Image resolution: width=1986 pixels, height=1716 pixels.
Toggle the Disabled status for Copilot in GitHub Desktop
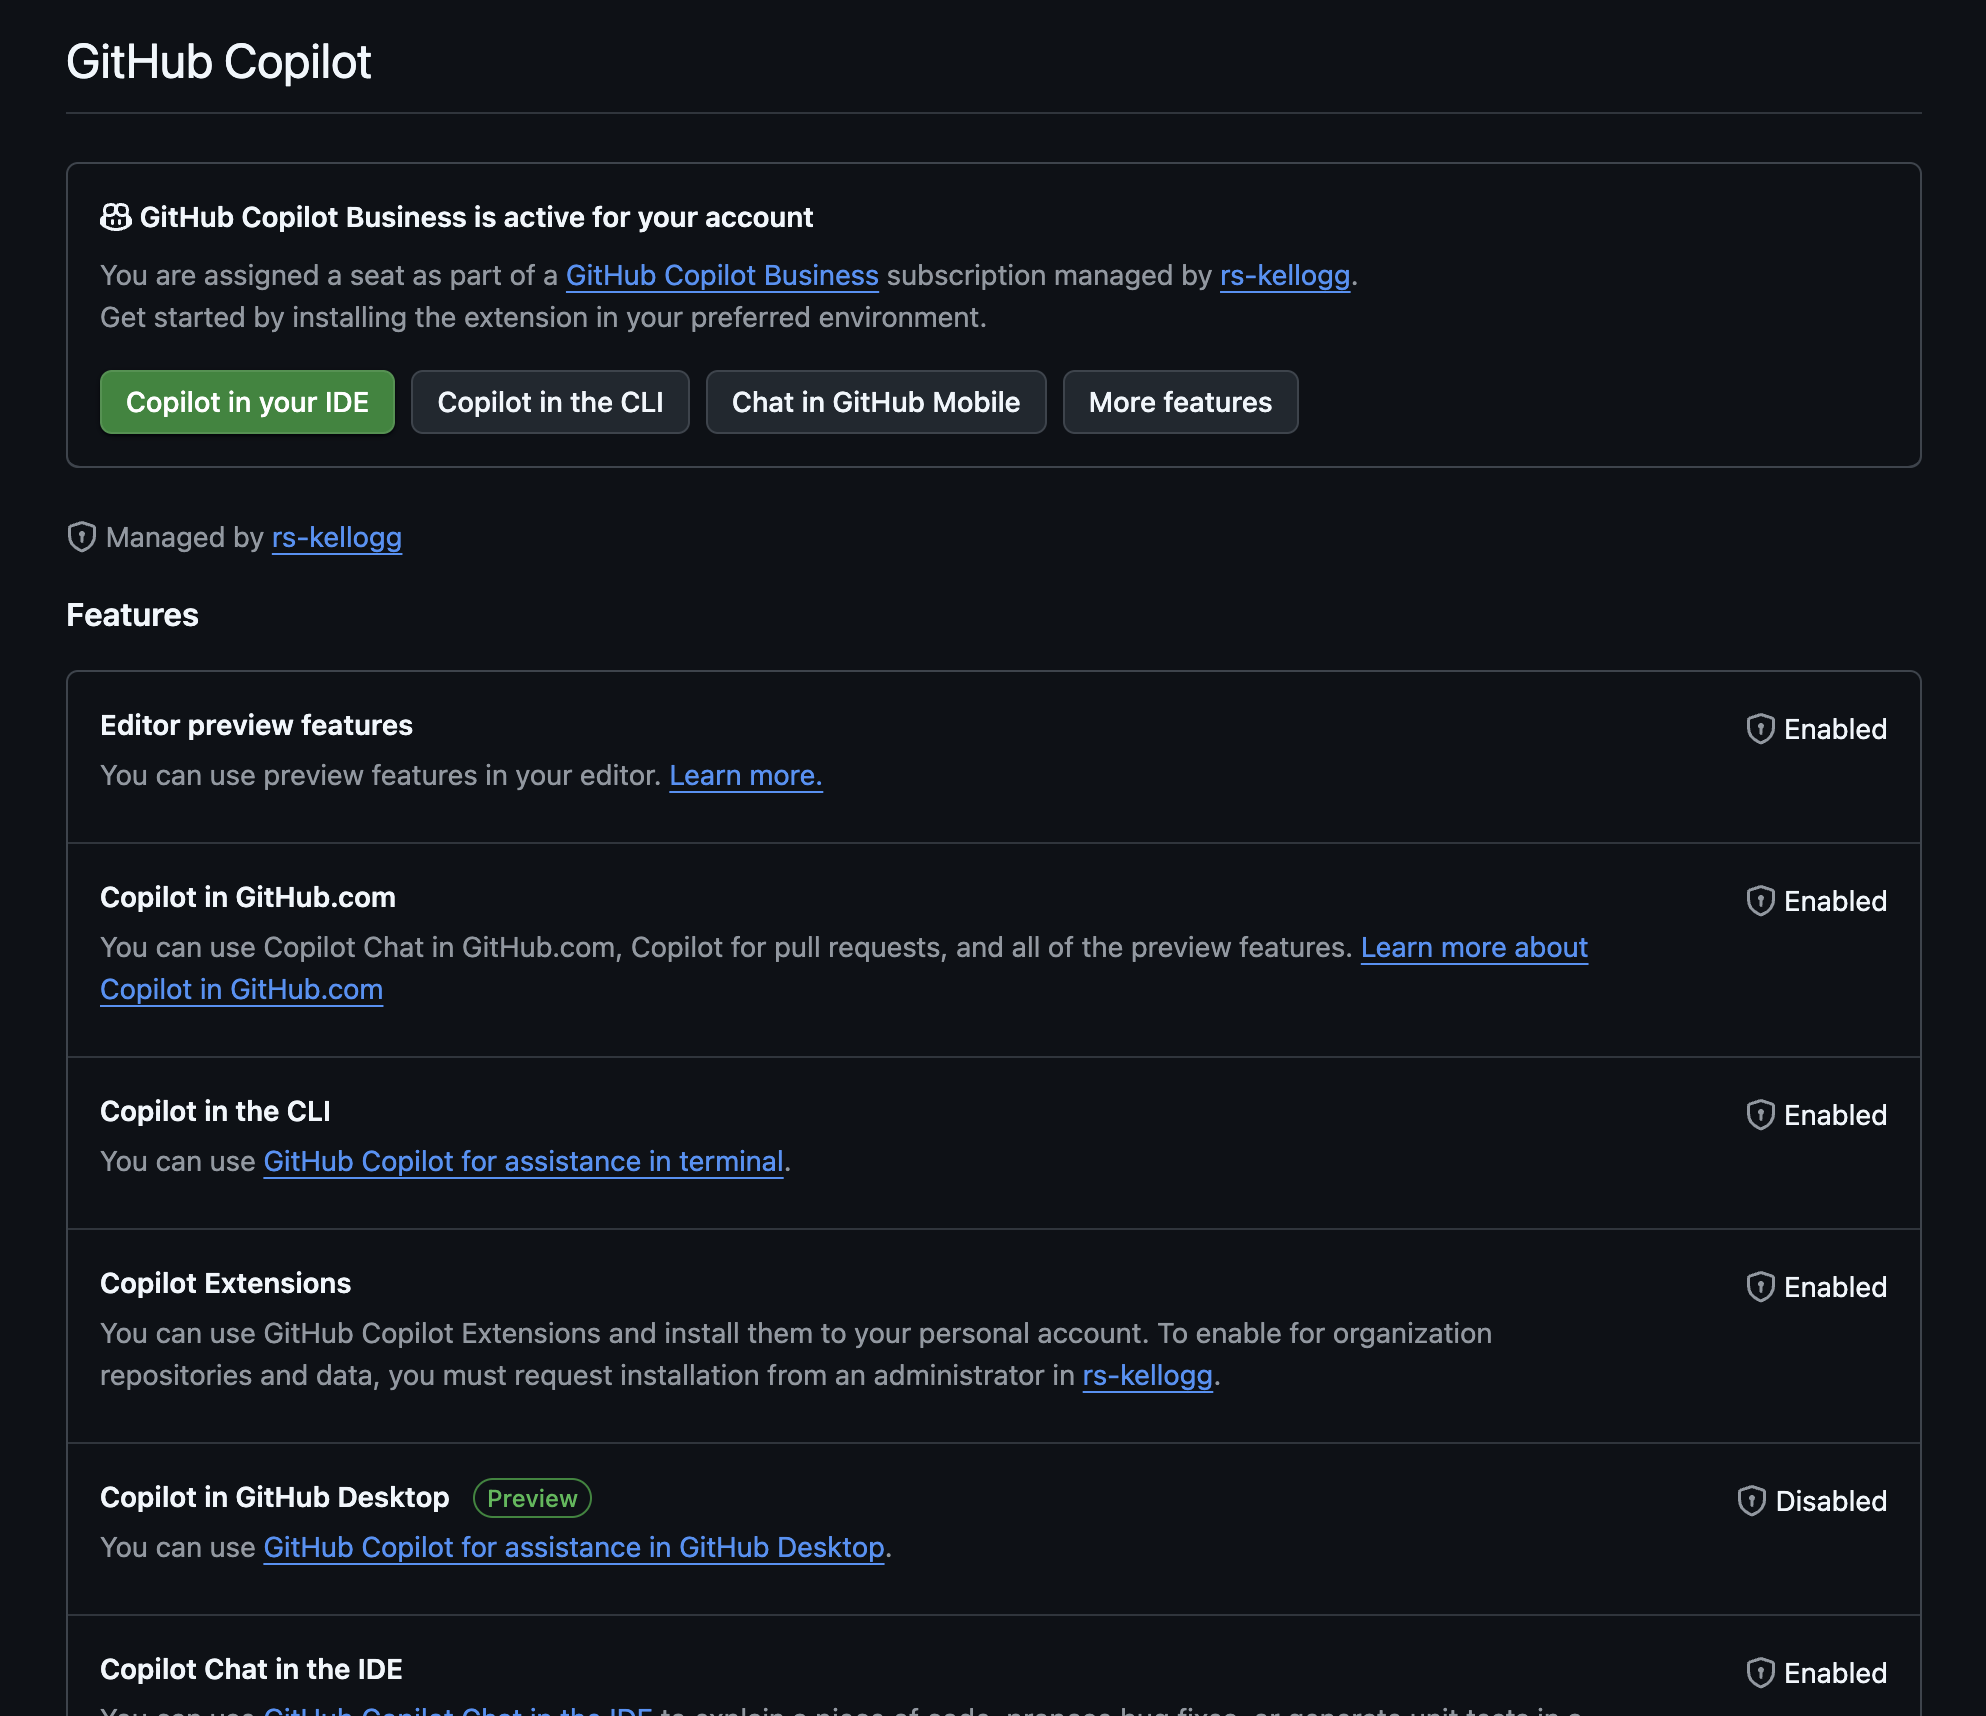point(1830,1500)
